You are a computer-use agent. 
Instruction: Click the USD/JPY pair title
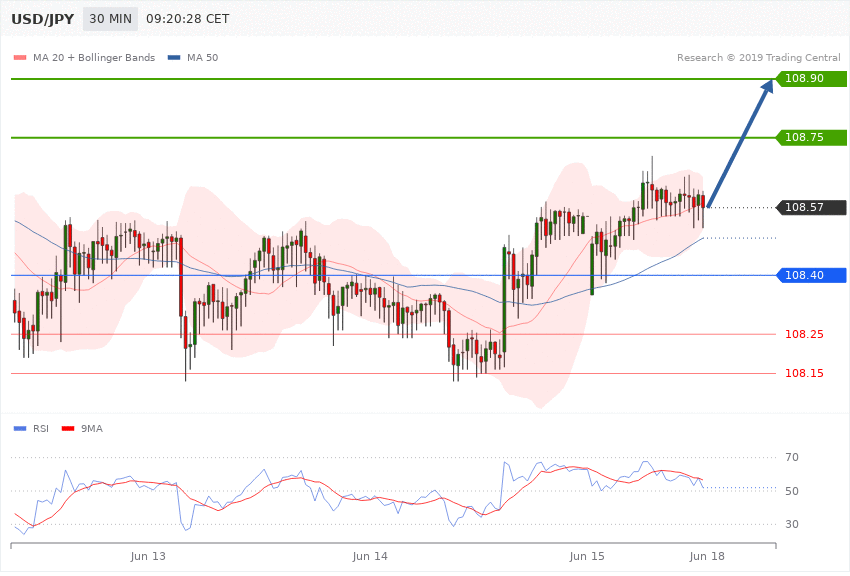(42, 19)
